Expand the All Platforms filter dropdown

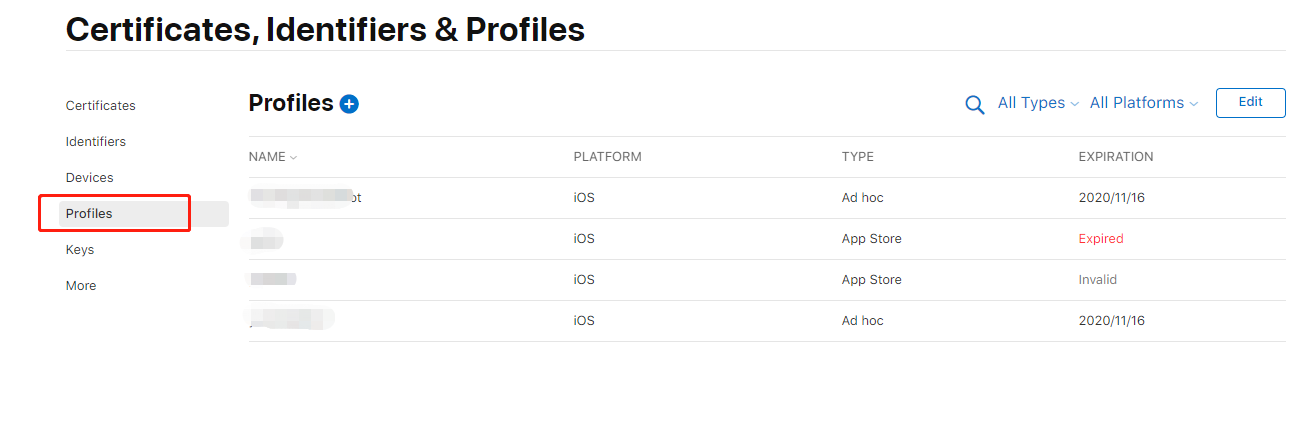pyautogui.click(x=1144, y=103)
